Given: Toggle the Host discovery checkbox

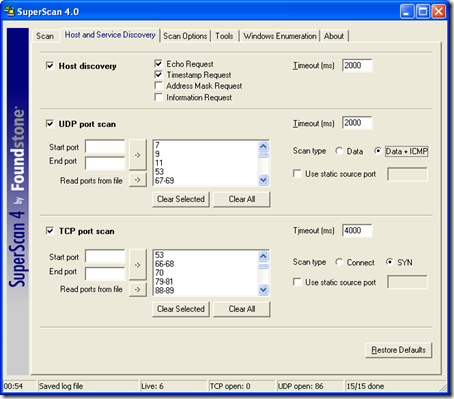Looking at the screenshot, I should [x=50, y=66].
